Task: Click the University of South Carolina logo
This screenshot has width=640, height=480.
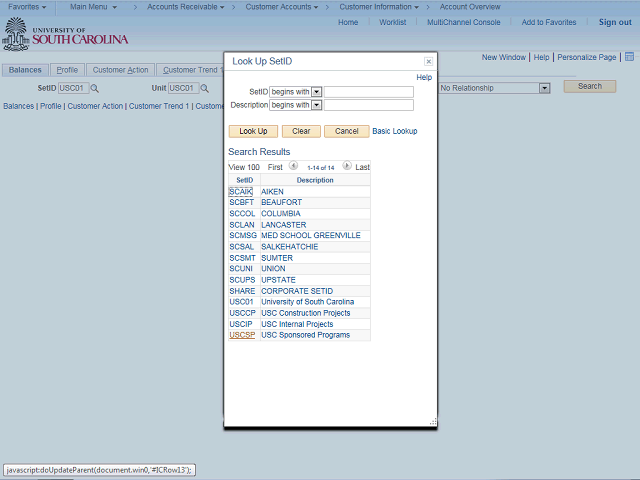Action: pyautogui.click(x=65, y=35)
